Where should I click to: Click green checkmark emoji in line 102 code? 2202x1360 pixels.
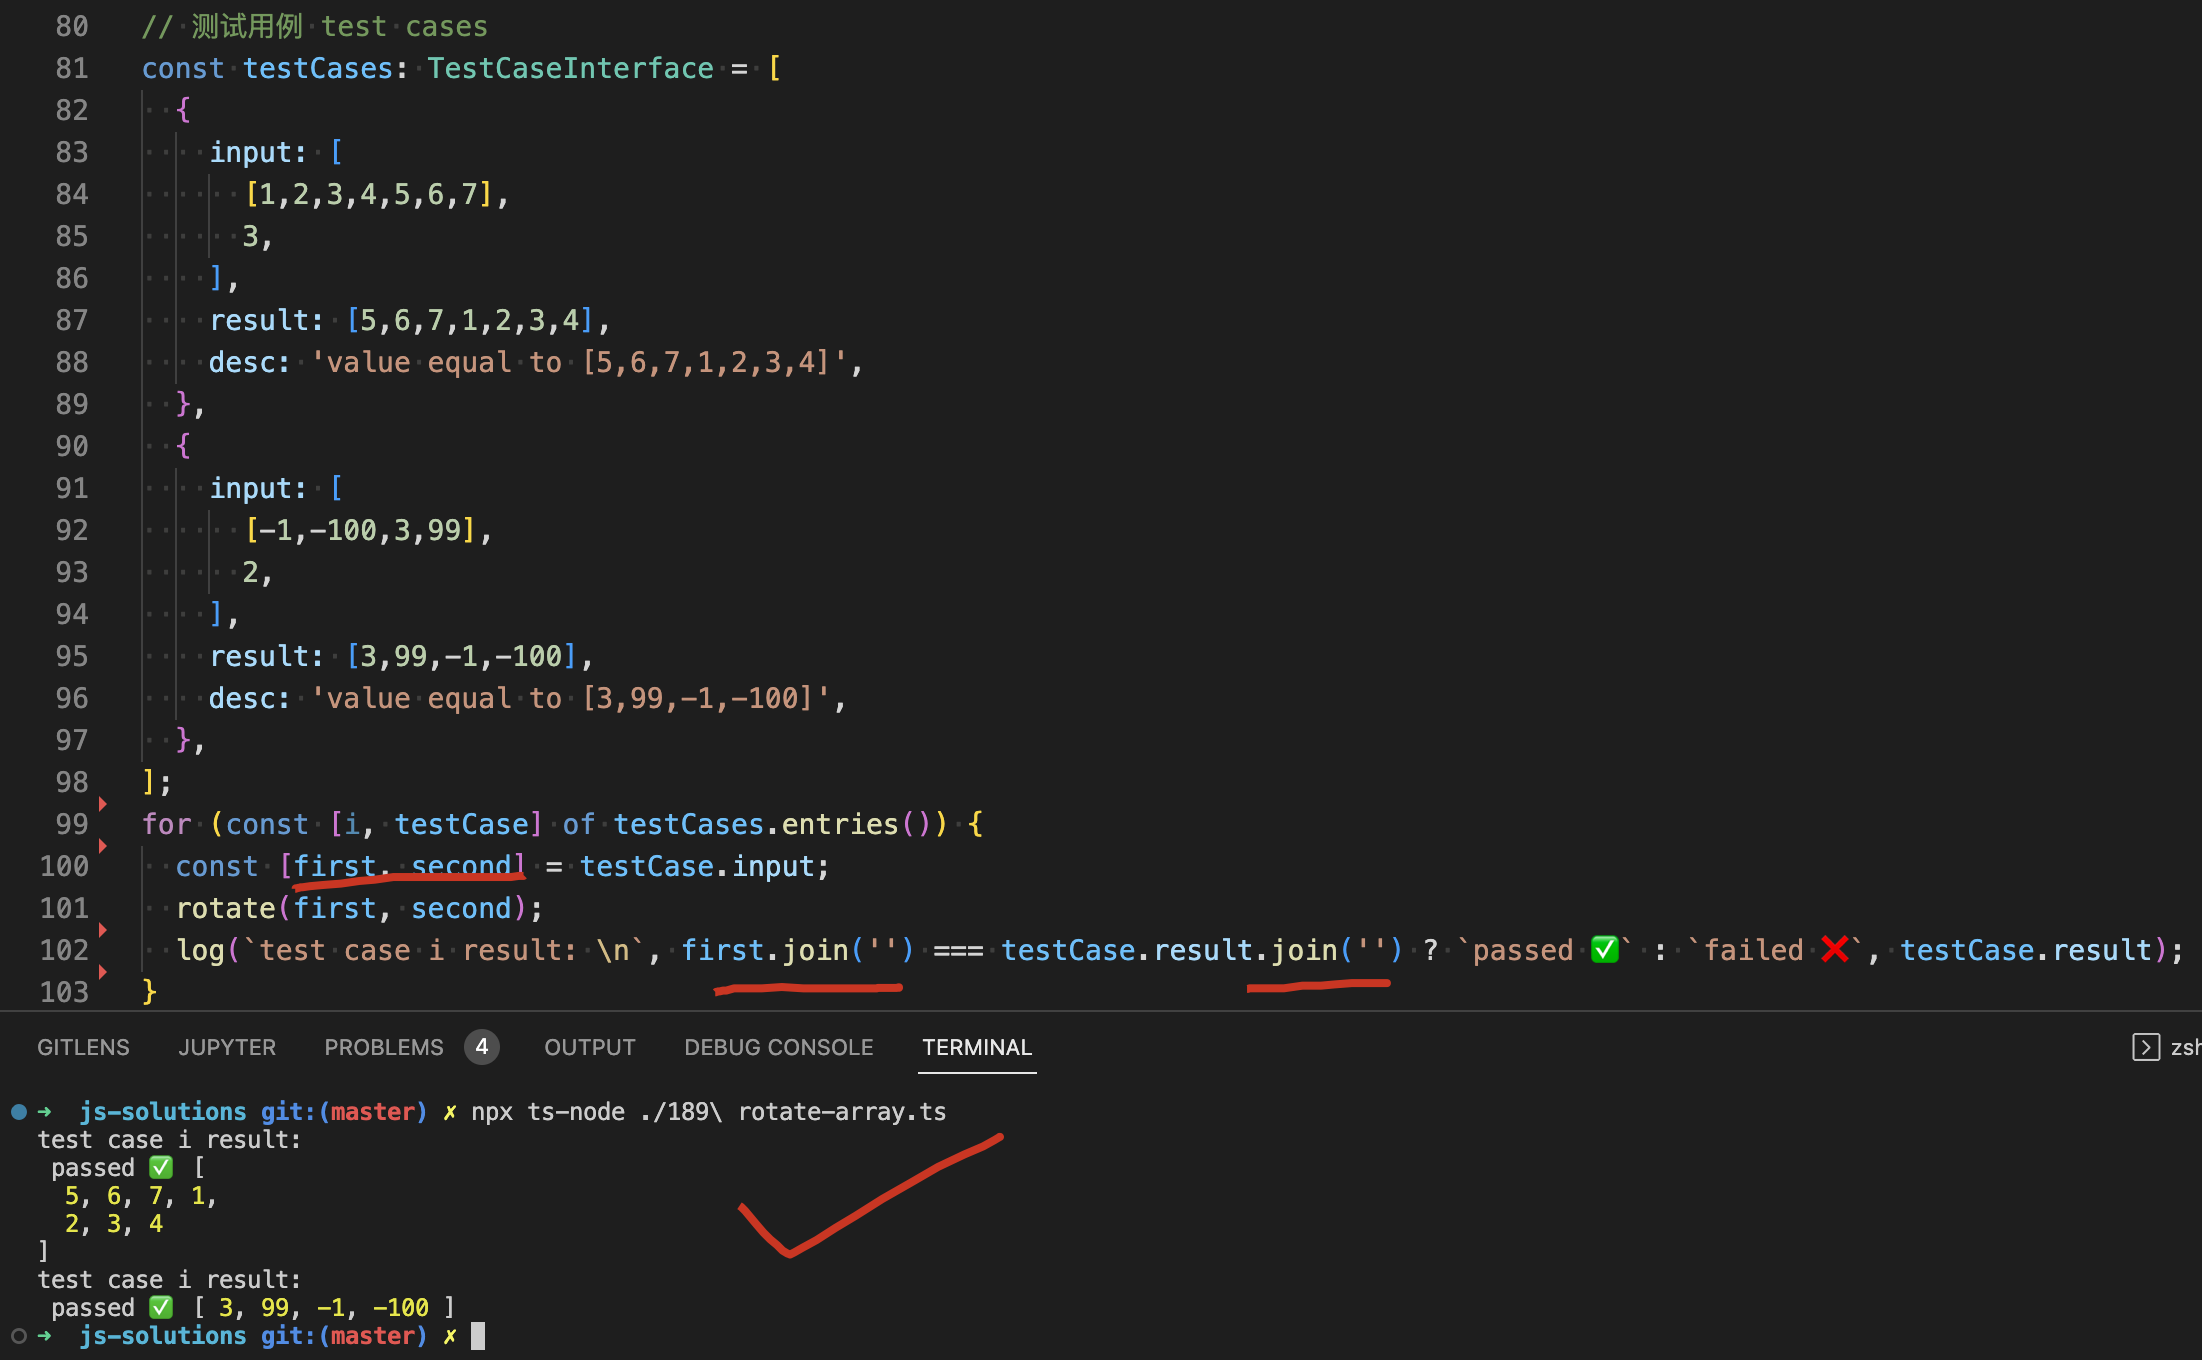(1604, 949)
